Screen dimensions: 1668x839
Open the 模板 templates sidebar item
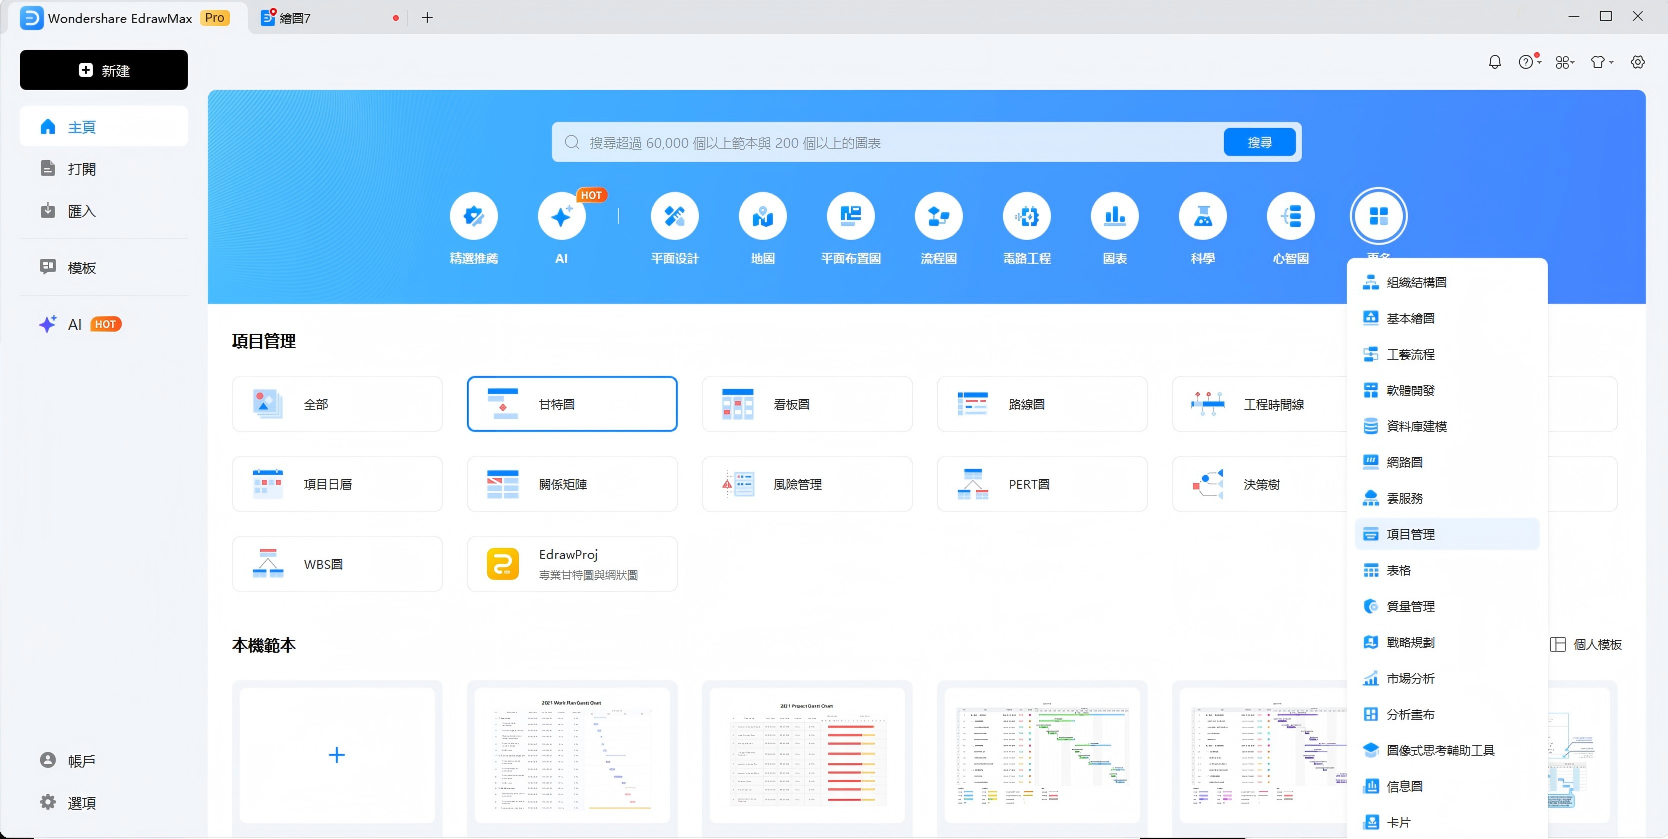(104, 267)
